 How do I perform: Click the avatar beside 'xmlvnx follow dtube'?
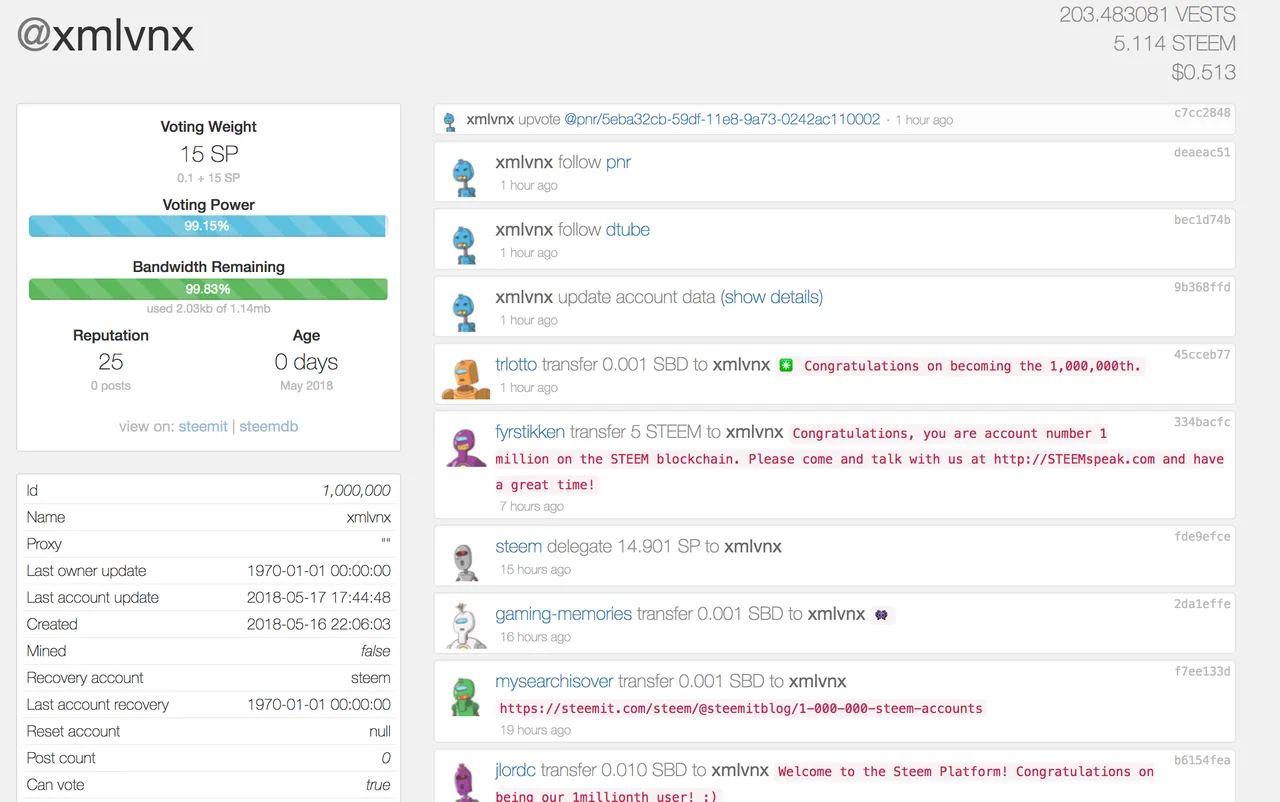pyautogui.click(x=464, y=242)
